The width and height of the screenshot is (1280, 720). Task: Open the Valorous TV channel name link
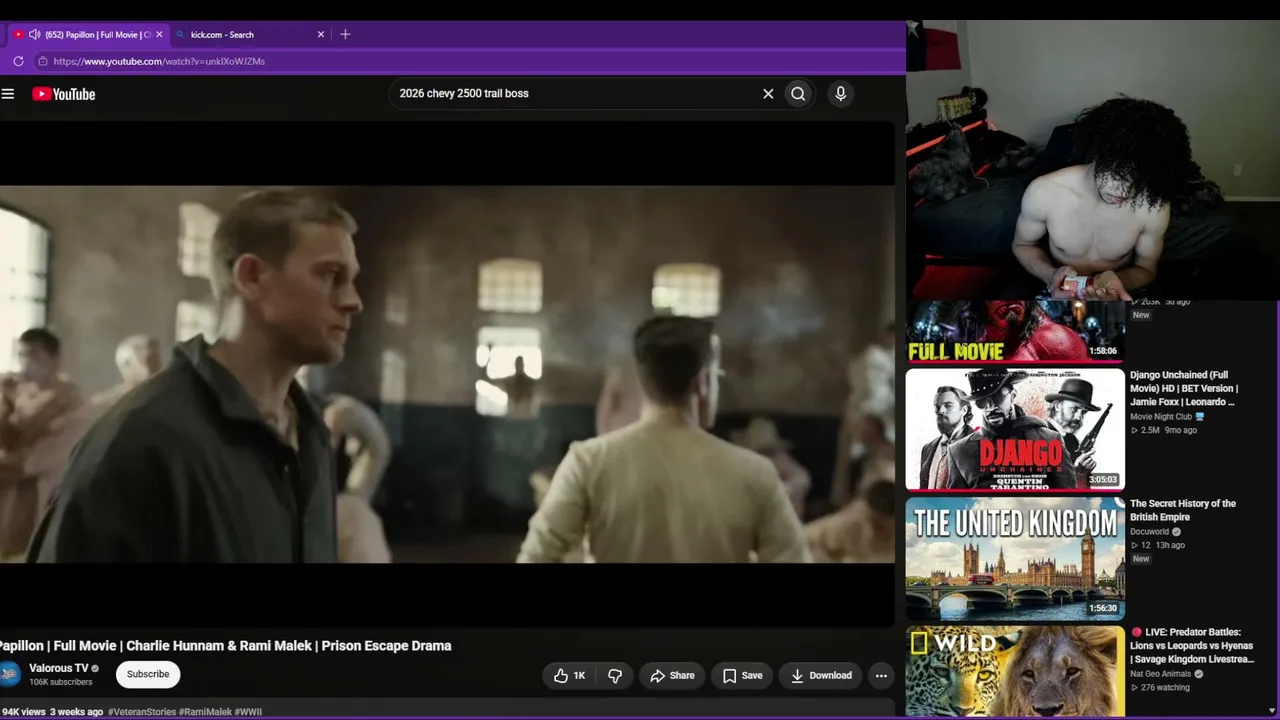[x=59, y=668]
